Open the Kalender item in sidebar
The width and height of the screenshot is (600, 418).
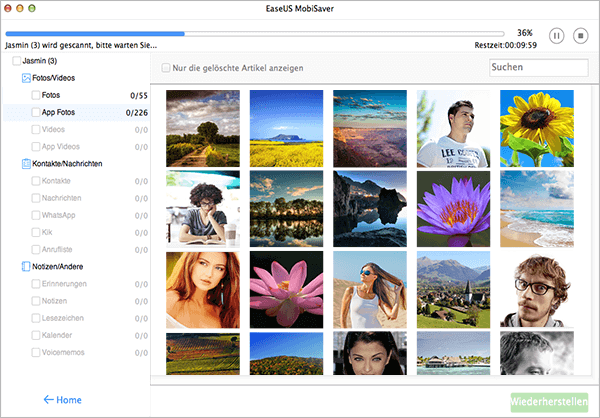click(57, 335)
